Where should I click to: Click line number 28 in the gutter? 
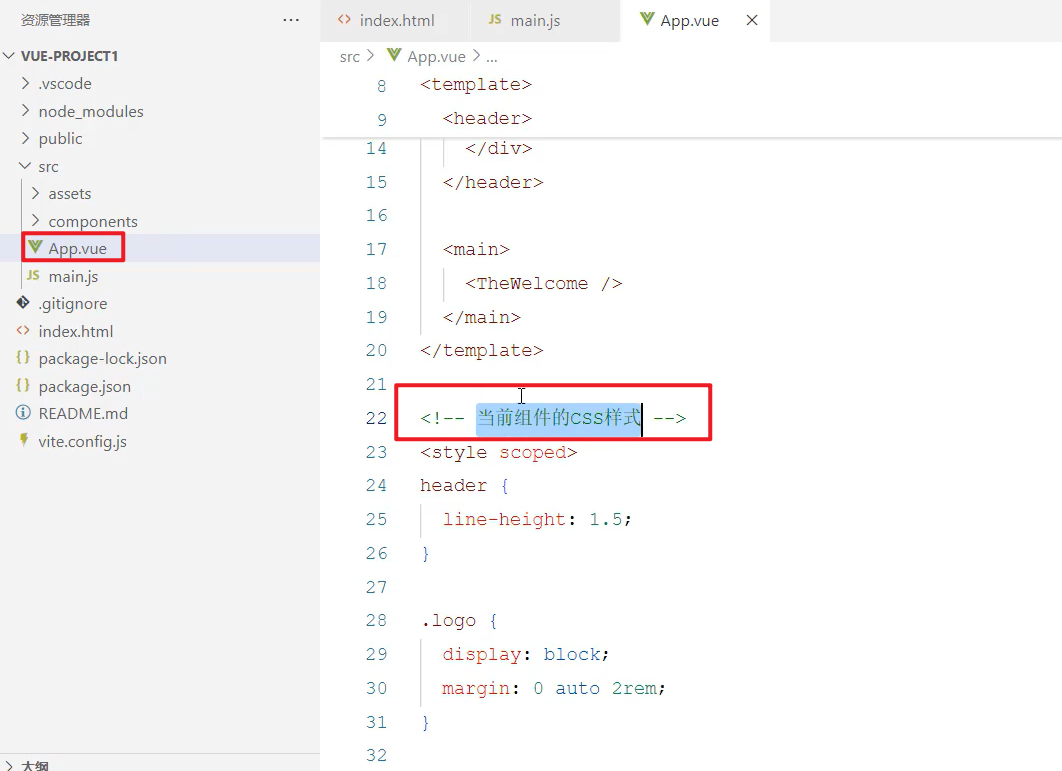pos(377,621)
